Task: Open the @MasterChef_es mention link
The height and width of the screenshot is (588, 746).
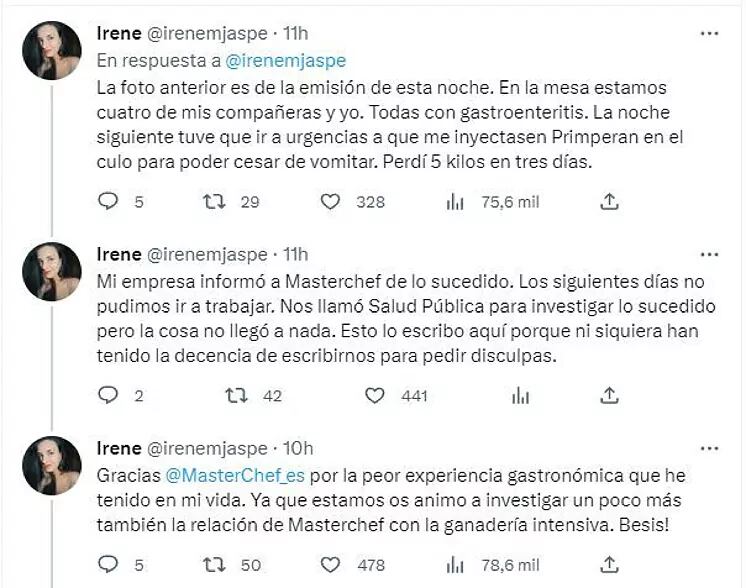Action: coord(203,475)
